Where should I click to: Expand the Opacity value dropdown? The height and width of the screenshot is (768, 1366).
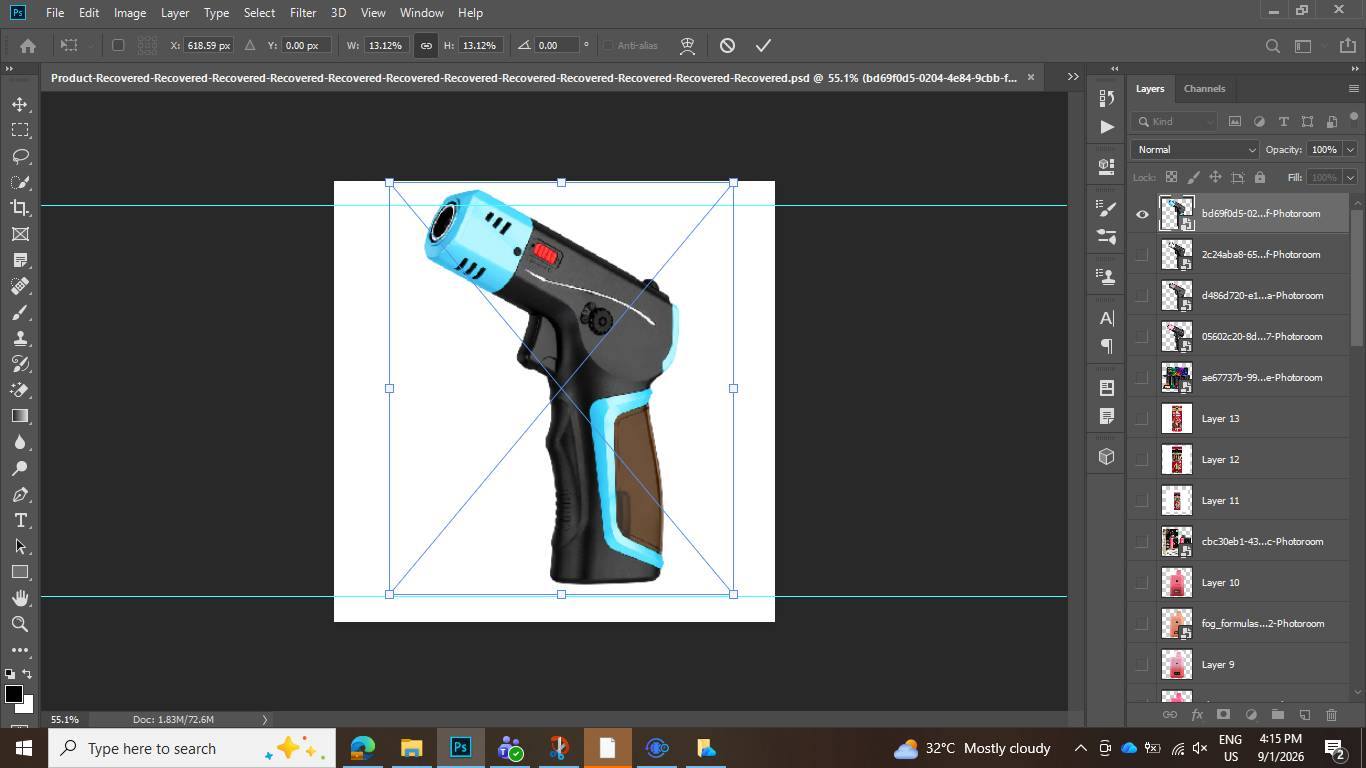1350,149
